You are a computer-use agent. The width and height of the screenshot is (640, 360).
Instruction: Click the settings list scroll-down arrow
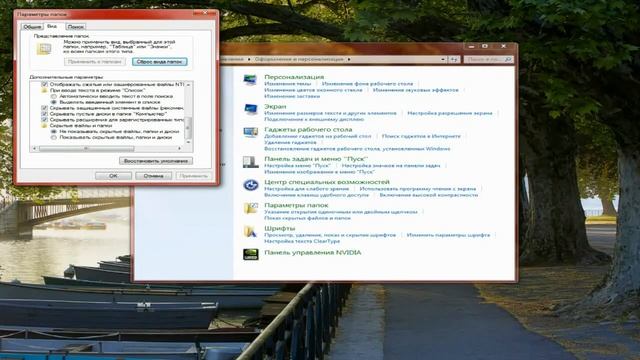[x=188, y=142]
